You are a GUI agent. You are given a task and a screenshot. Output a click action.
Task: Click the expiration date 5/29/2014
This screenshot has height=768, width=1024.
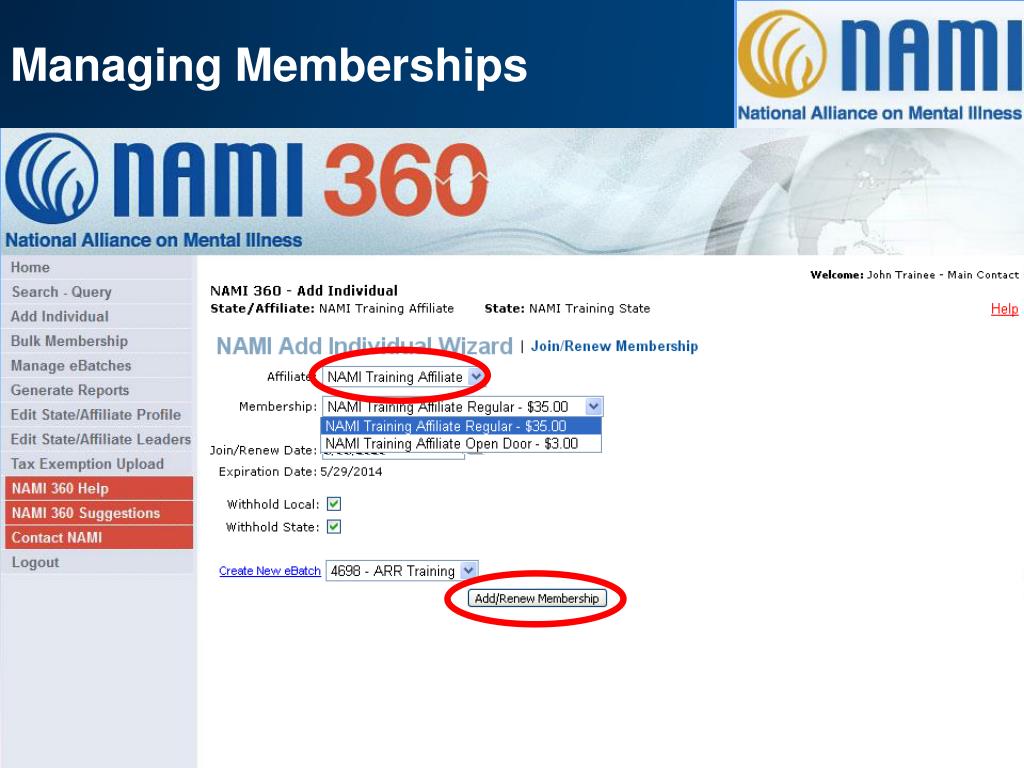pyautogui.click(x=351, y=472)
